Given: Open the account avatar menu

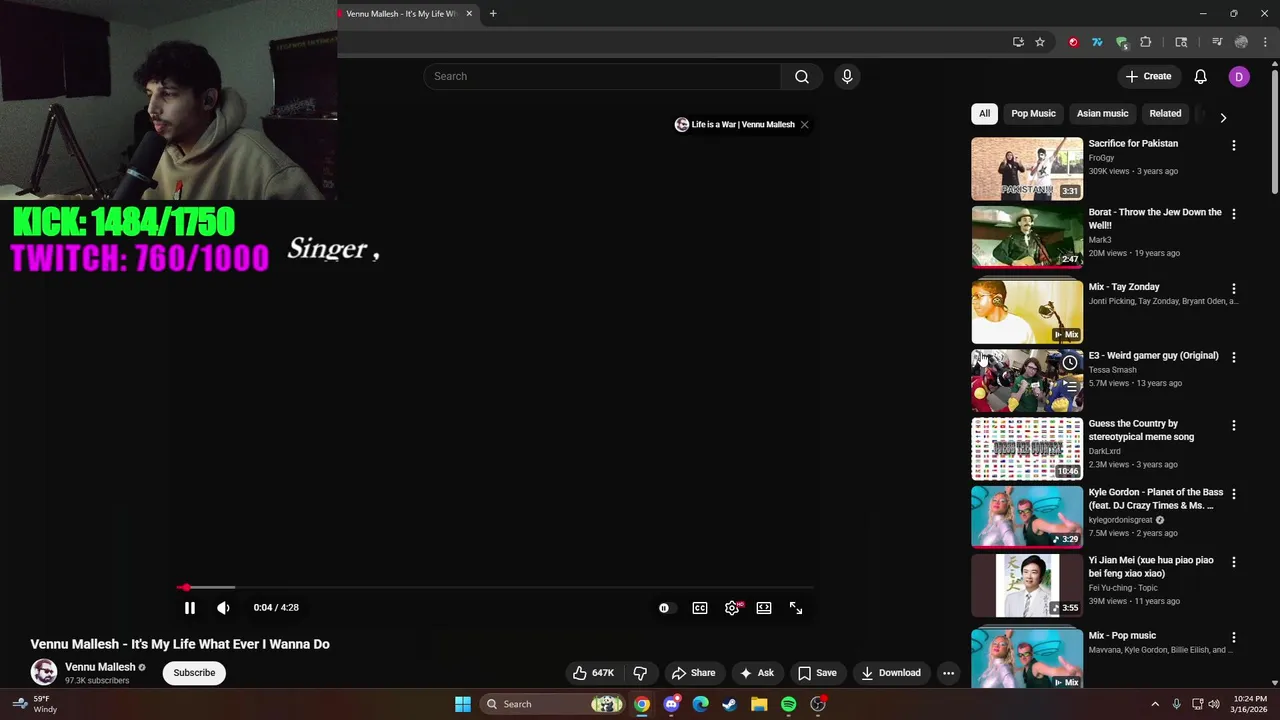Looking at the screenshot, I should tap(1239, 76).
